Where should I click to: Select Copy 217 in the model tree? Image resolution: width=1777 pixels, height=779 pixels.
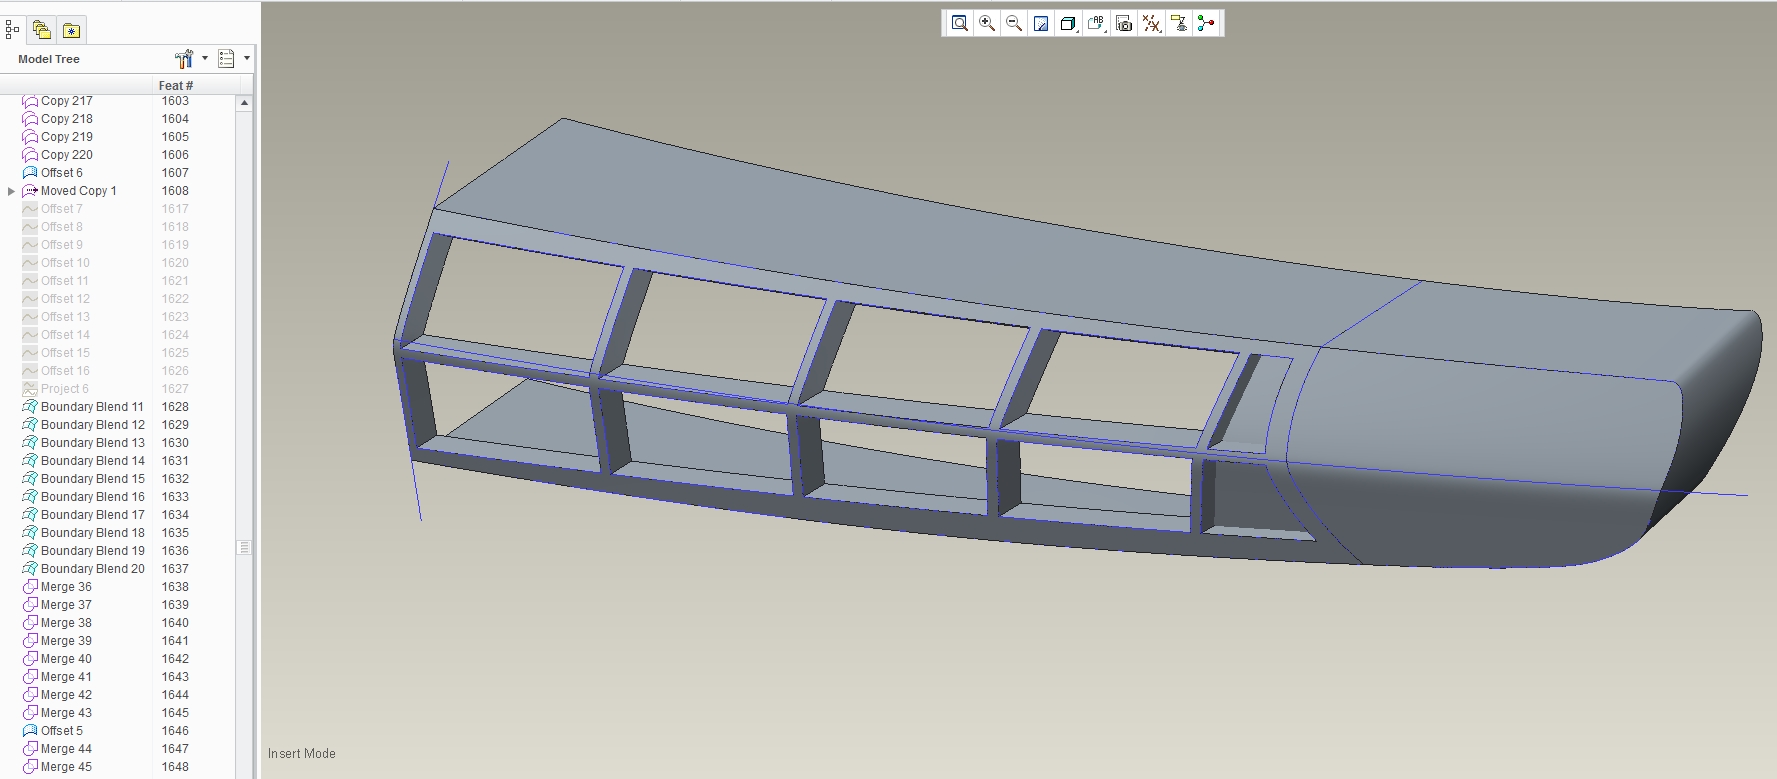[66, 101]
